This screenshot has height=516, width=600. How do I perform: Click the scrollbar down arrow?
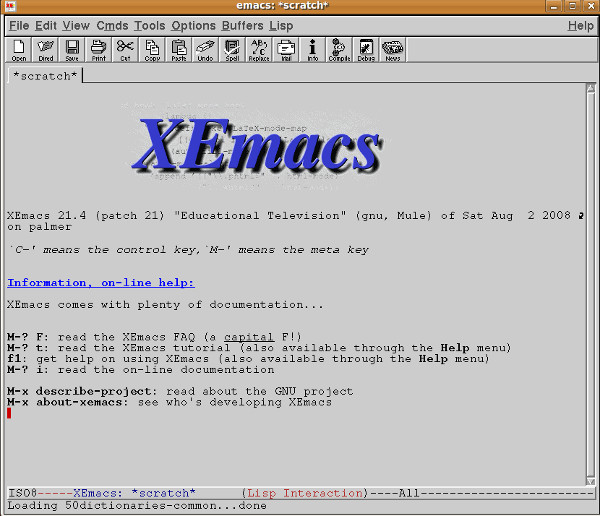[x=590, y=481]
